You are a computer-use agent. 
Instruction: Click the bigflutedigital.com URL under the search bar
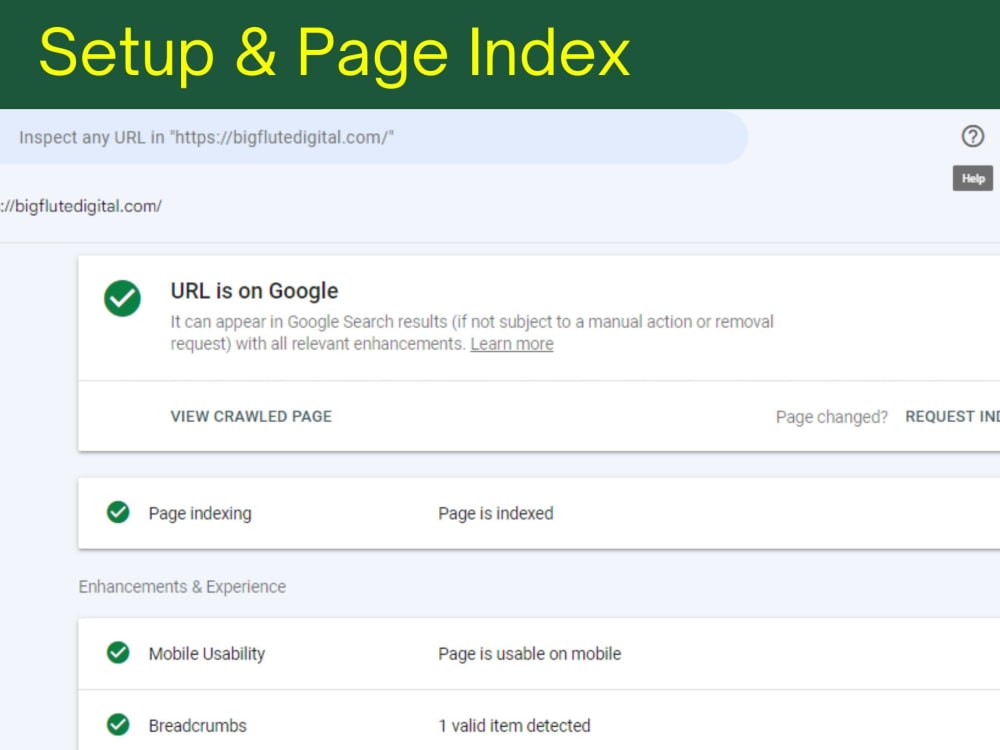[81, 206]
